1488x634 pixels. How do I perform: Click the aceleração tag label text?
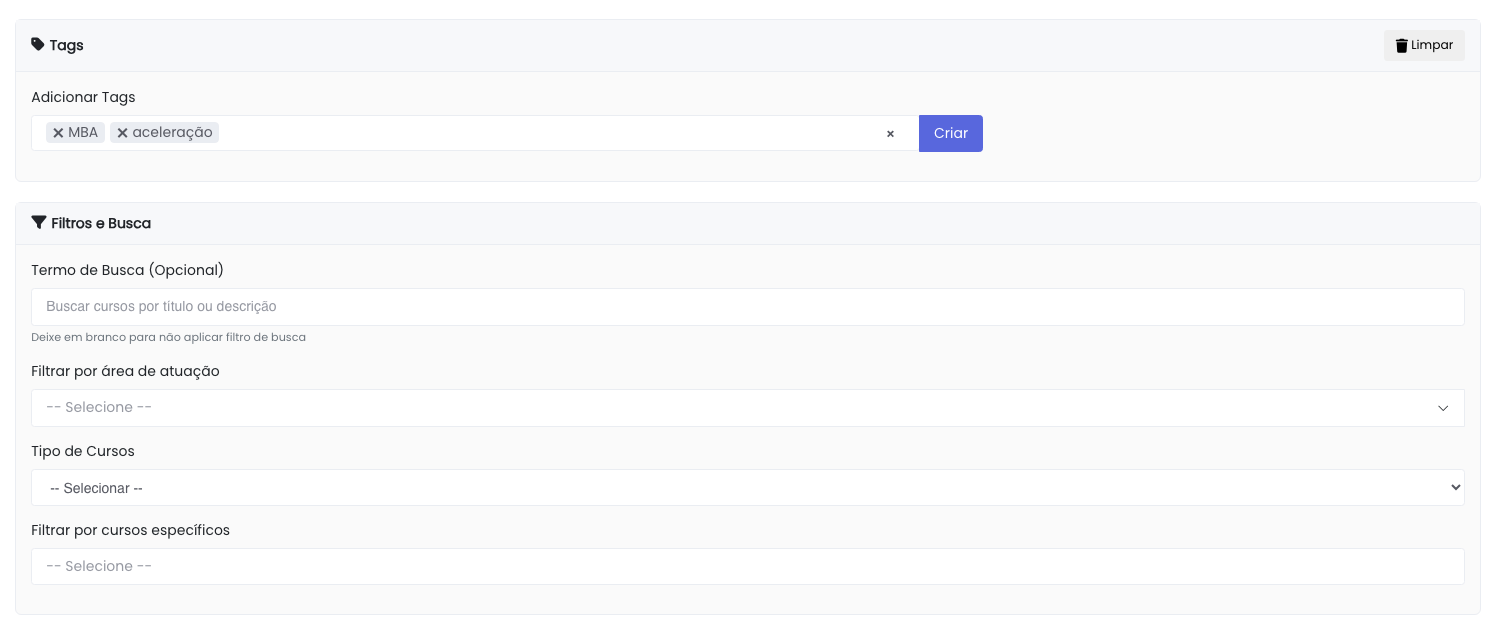click(x=172, y=133)
